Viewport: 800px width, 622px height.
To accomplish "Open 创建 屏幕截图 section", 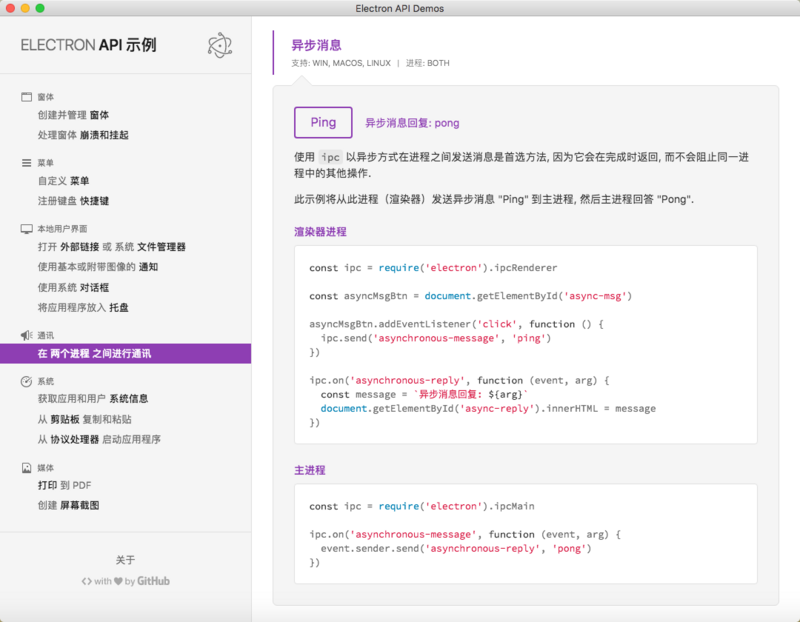I will pos(68,506).
